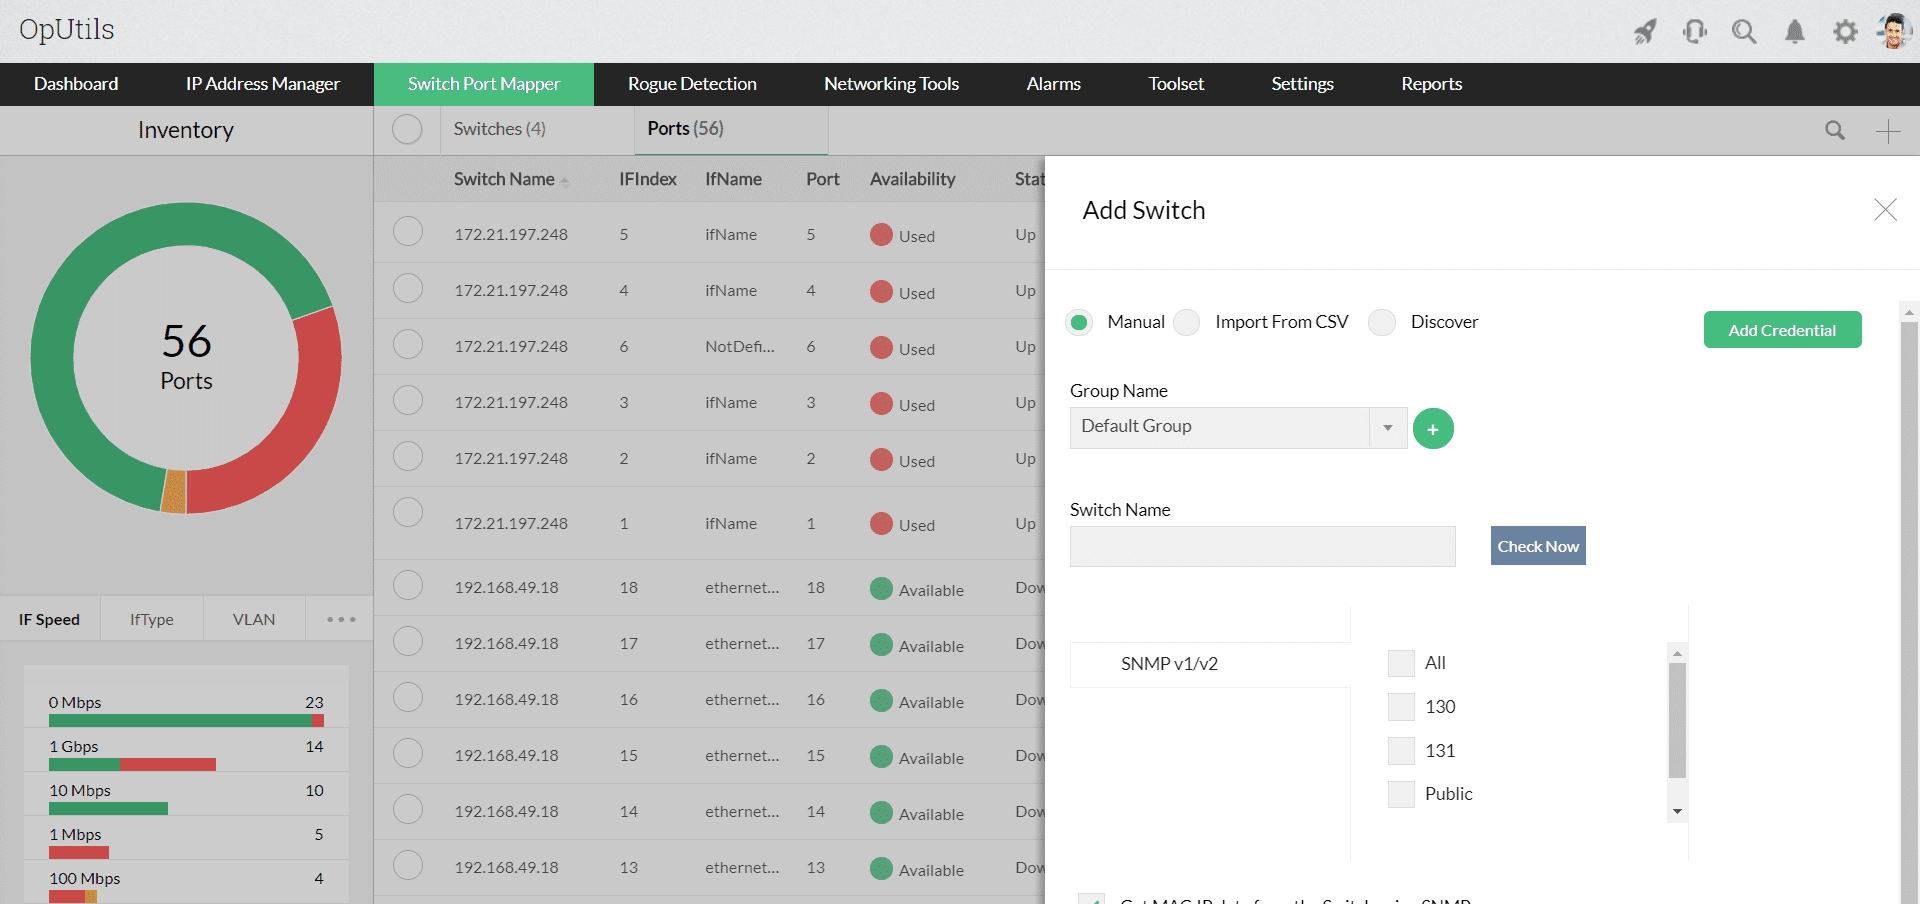Screen dimensions: 1920x904
Task: Sort by Switch Name column arrow
Action: [565, 181]
